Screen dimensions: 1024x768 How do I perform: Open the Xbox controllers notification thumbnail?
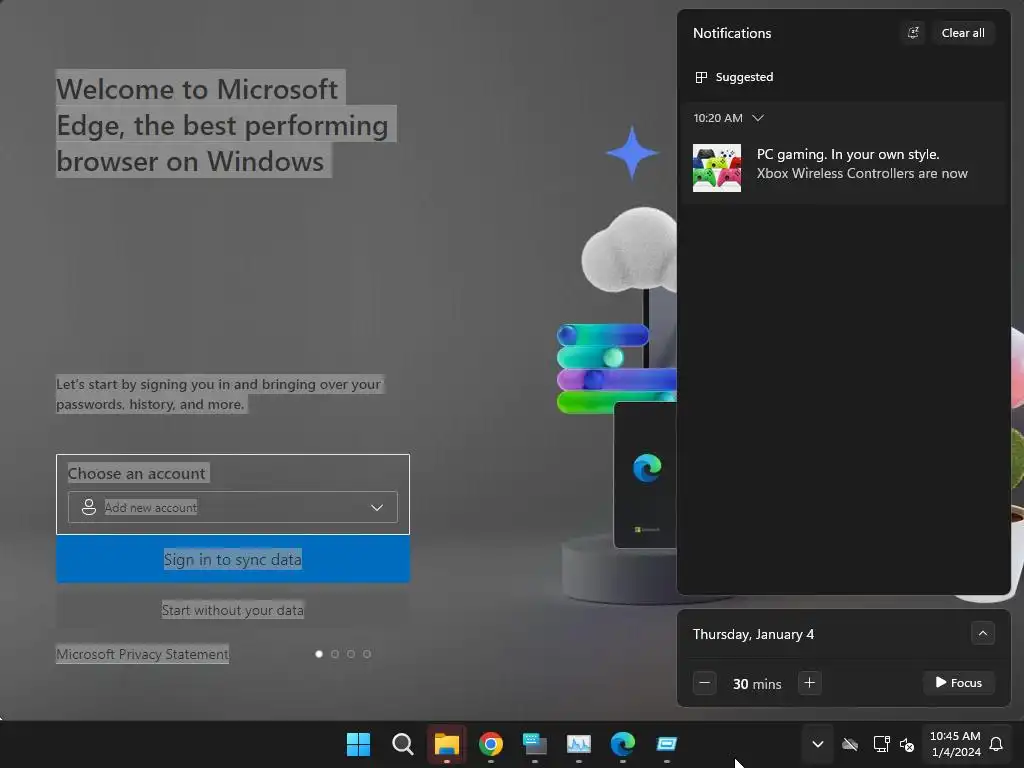[716, 168]
